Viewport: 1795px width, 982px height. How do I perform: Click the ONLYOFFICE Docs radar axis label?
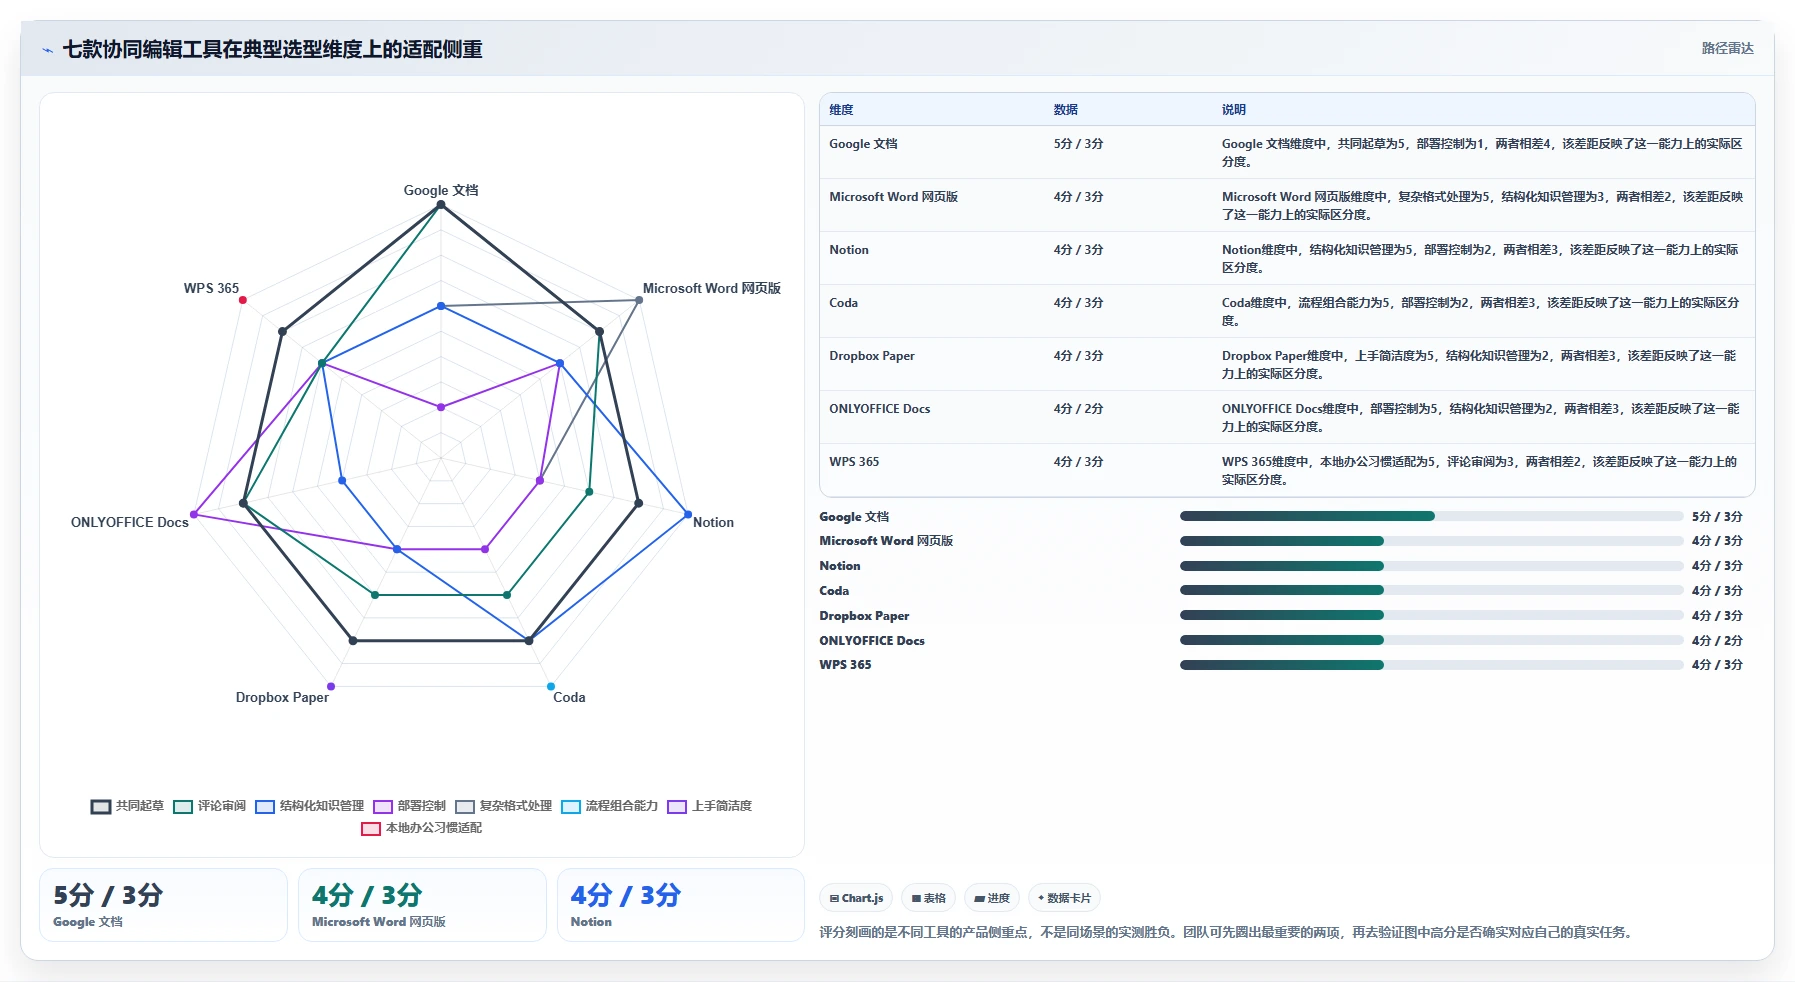tap(130, 522)
